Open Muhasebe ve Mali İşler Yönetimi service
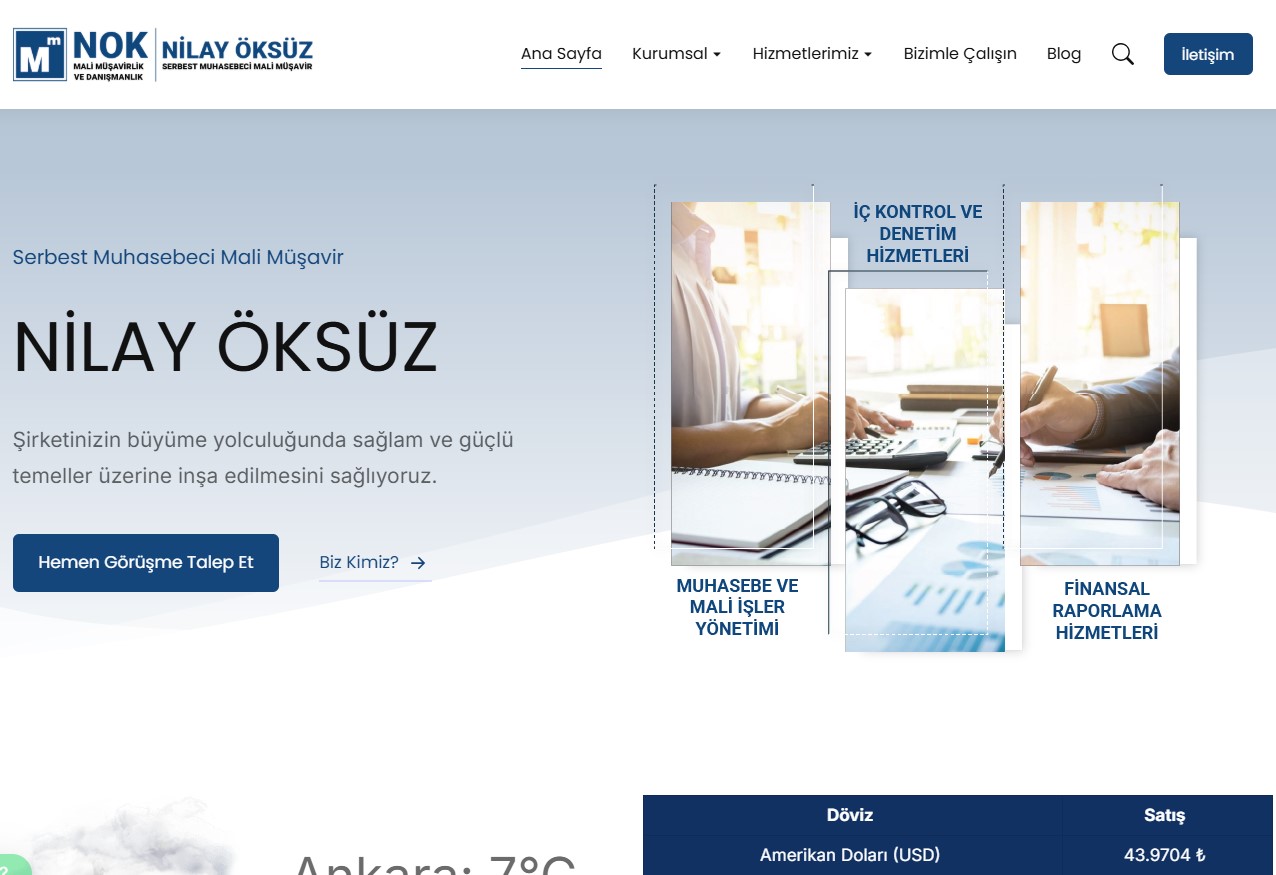 click(x=737, y=607)
